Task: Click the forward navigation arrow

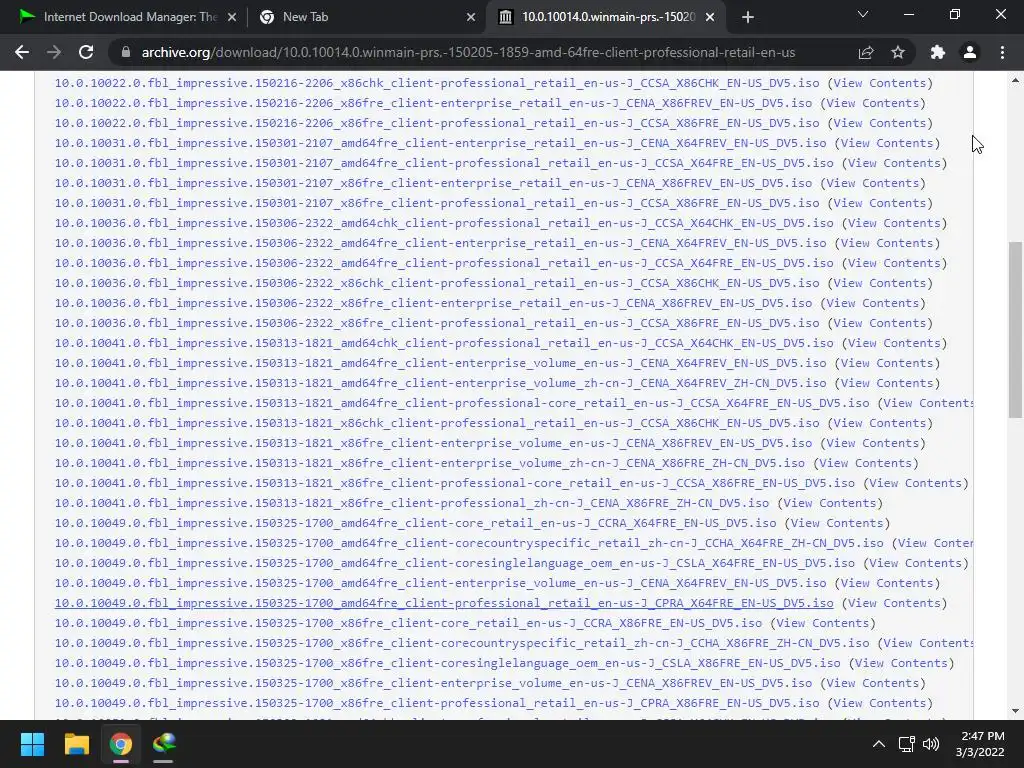Action: [54, 52]
